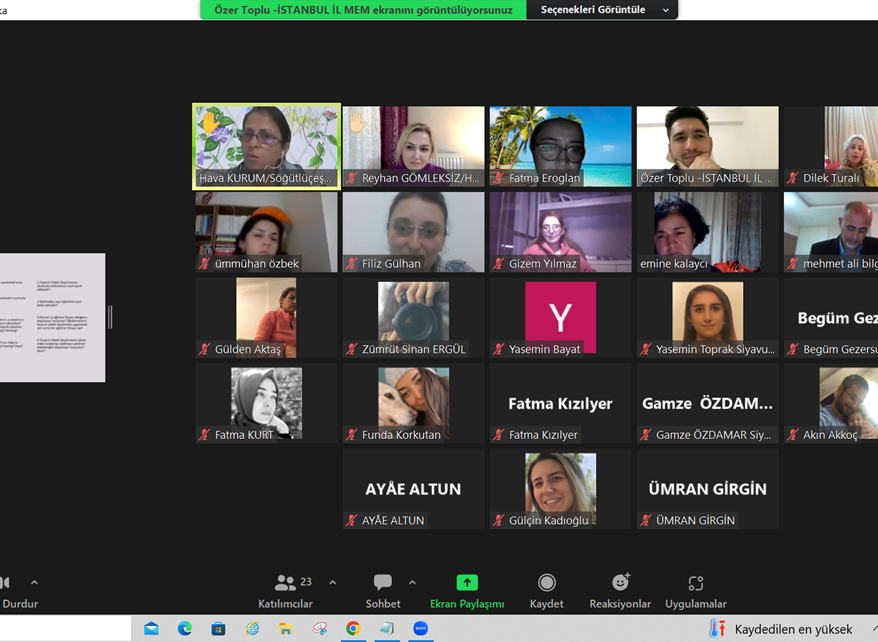Open Microsoft Store from the taskbar
The width and height of the screenshot is (878, 642).
(x=218, y=629)
